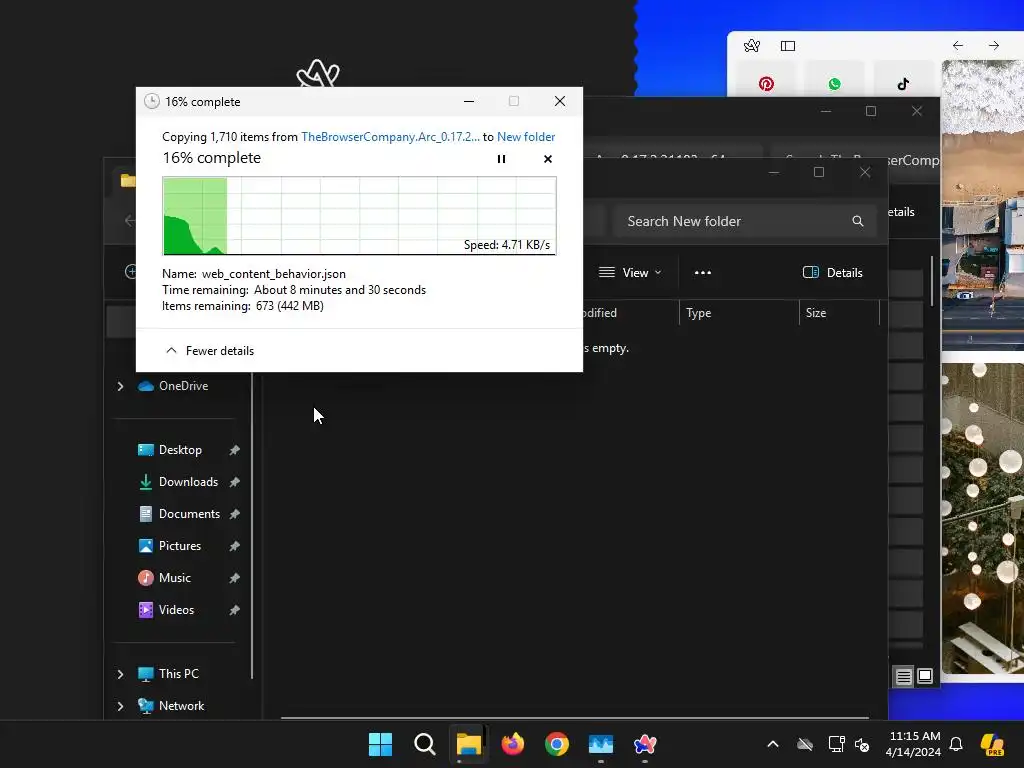Open the muted volume tray icon
Screen dimensions: 1024x768
point(862,744)
